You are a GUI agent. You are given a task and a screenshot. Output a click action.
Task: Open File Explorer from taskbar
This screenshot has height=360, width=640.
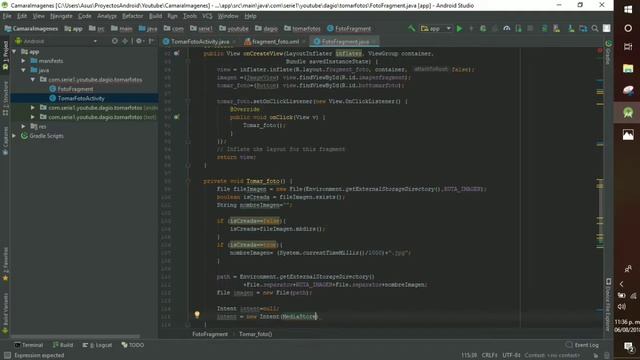(628, 69)
